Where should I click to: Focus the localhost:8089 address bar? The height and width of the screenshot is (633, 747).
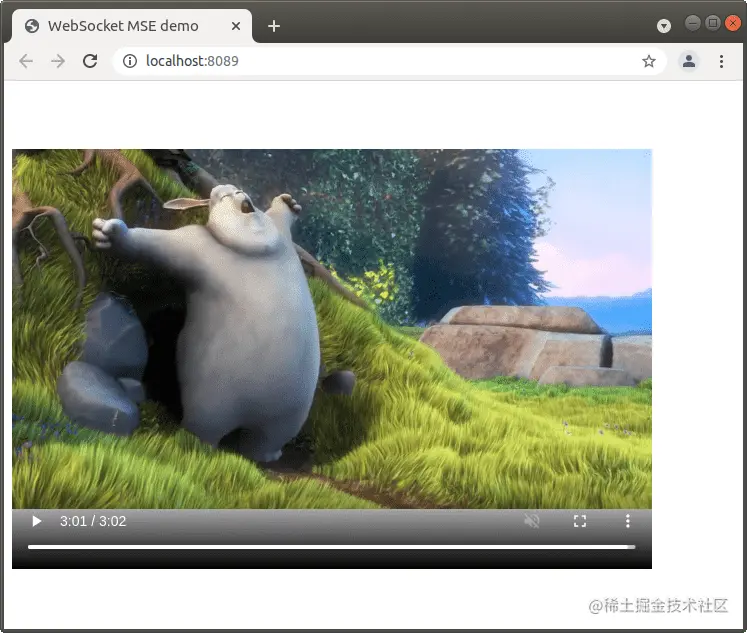pyautogui.click(x=390, y=61)
